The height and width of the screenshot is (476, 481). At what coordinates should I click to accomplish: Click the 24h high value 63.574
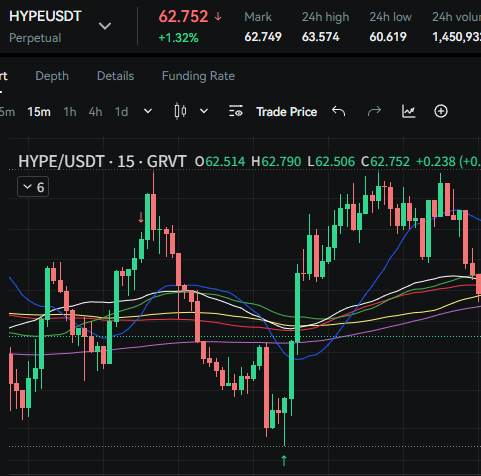pyautogui.click(x=321, y=37)
